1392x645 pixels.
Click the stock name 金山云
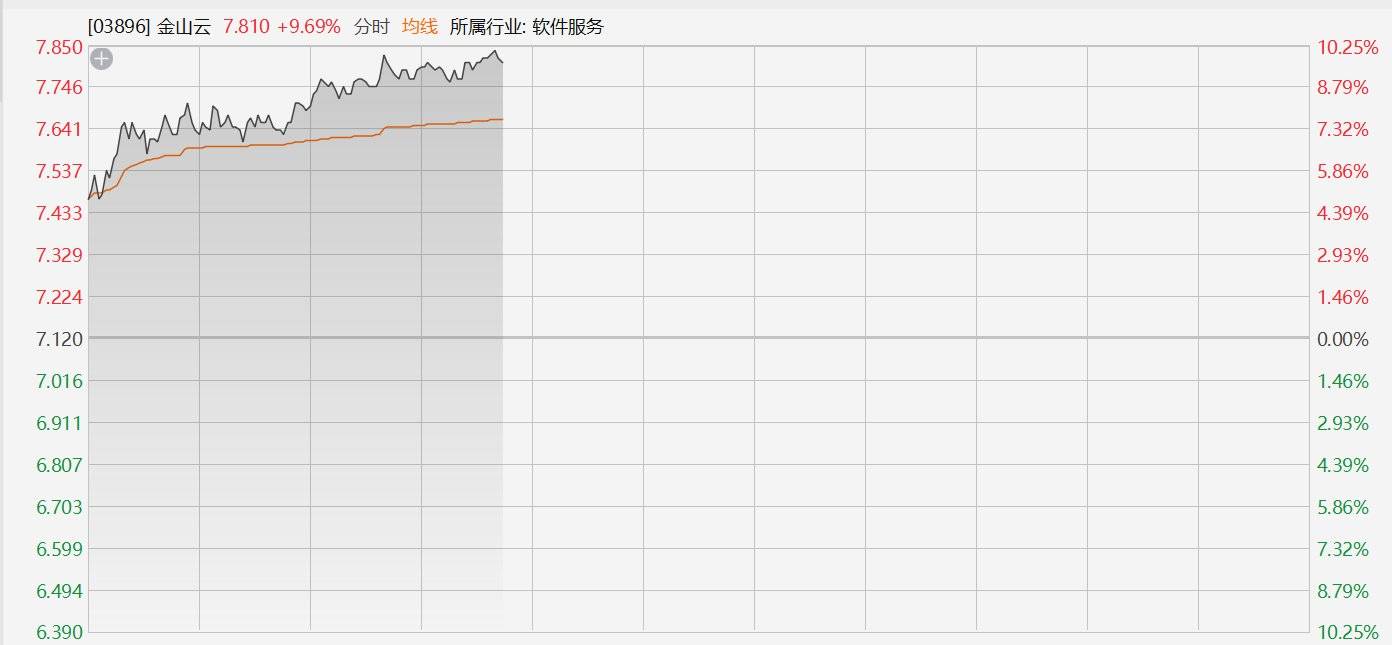[x=184, y=27]
